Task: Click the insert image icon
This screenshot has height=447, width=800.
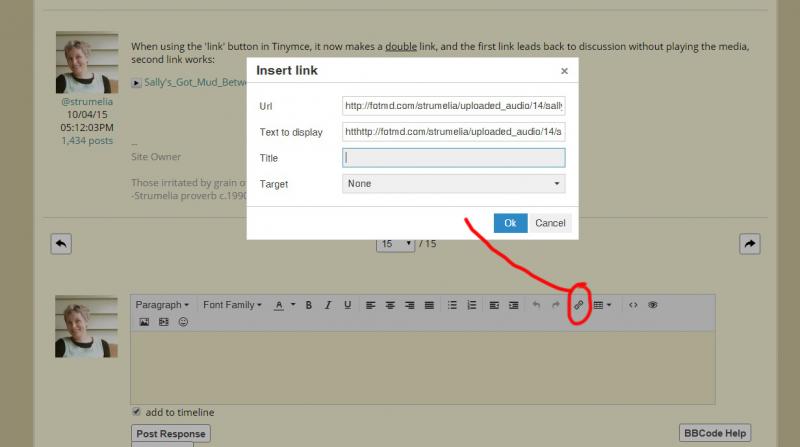Action: point(144,323)
